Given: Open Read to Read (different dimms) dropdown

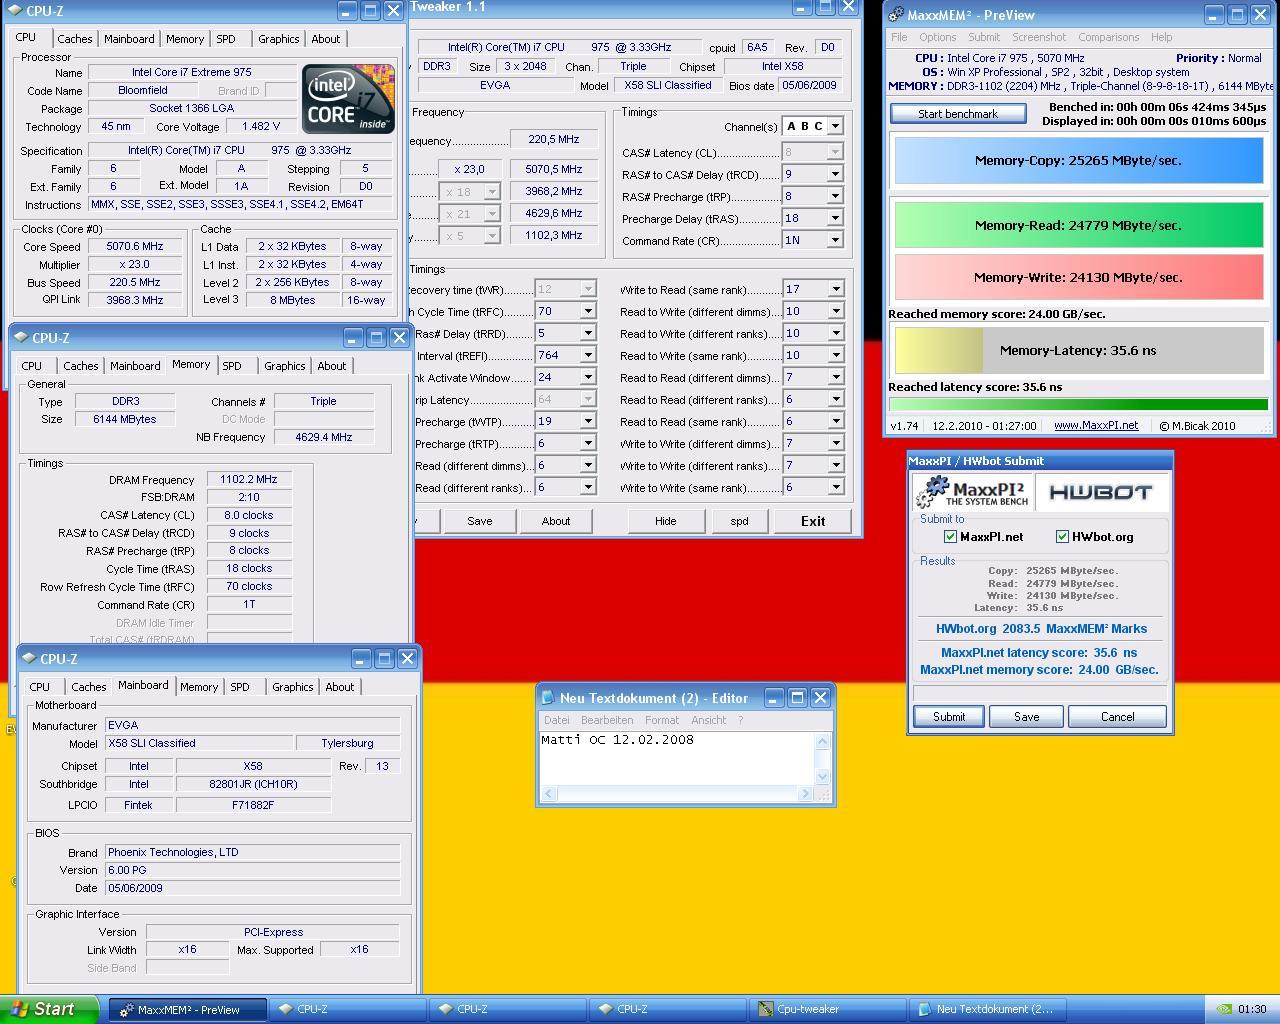Looking at the screenshot, I should (835, 377).
